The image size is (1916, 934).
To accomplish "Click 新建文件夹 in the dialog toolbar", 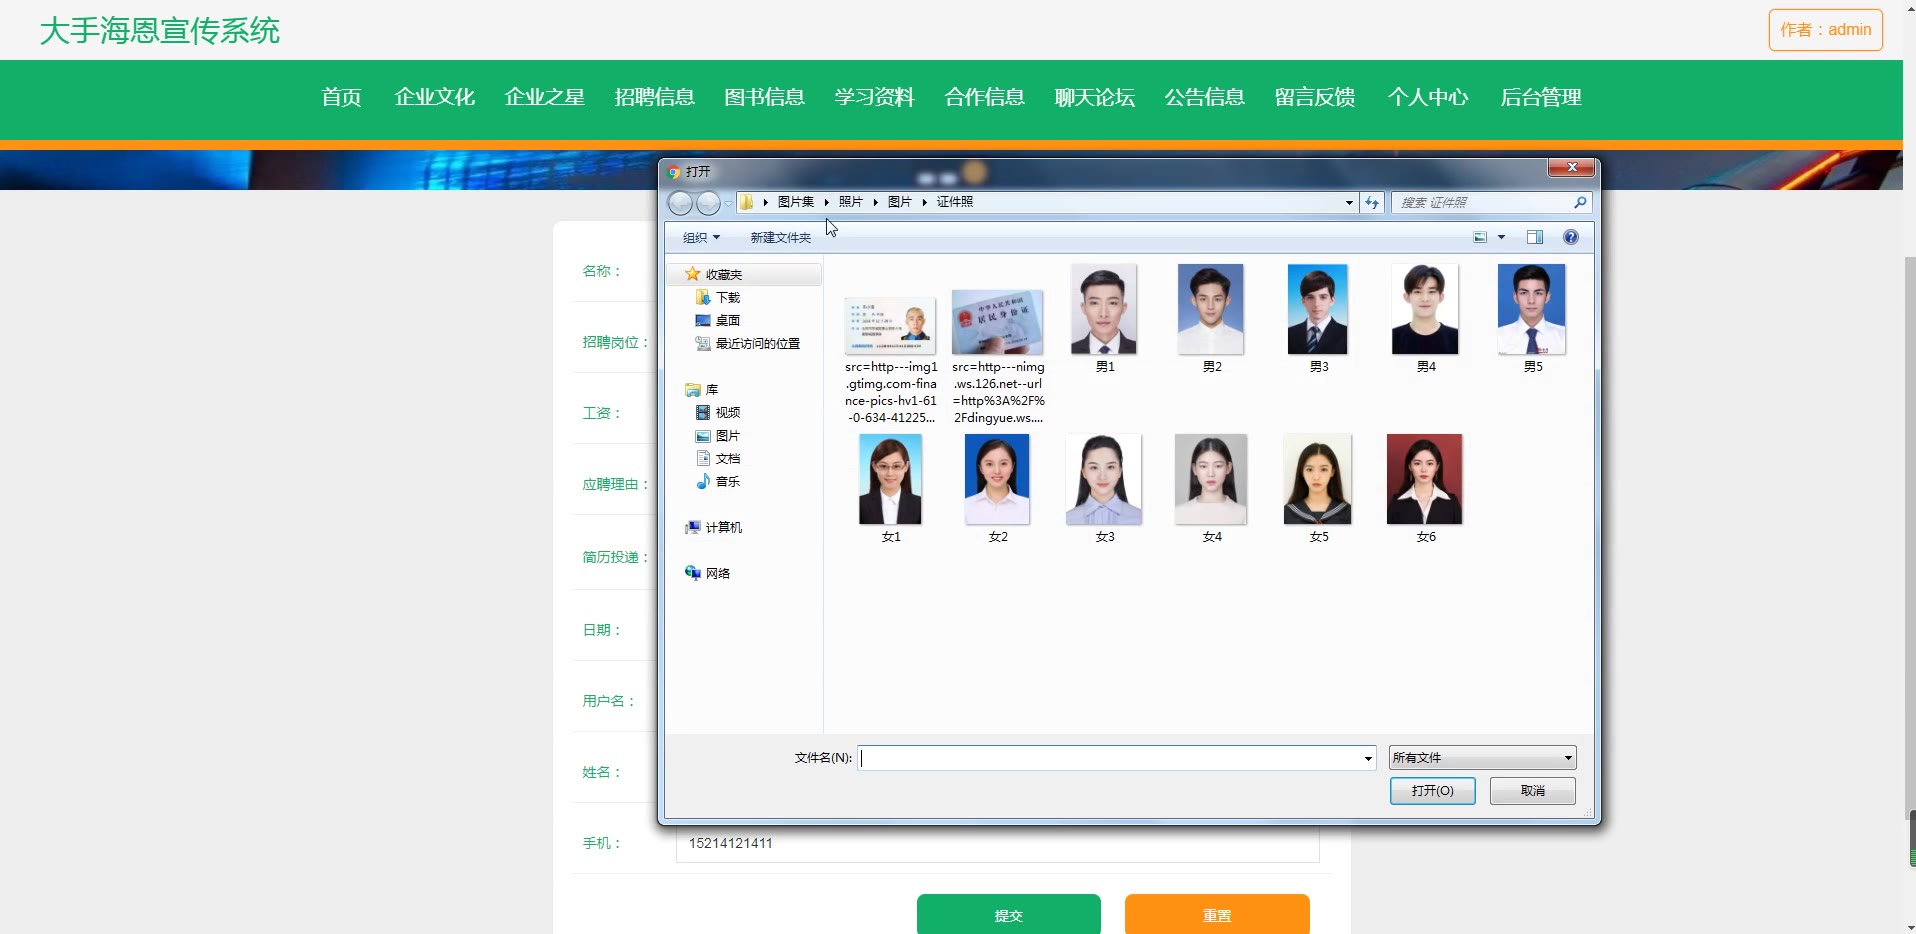I will pos(780,238).
